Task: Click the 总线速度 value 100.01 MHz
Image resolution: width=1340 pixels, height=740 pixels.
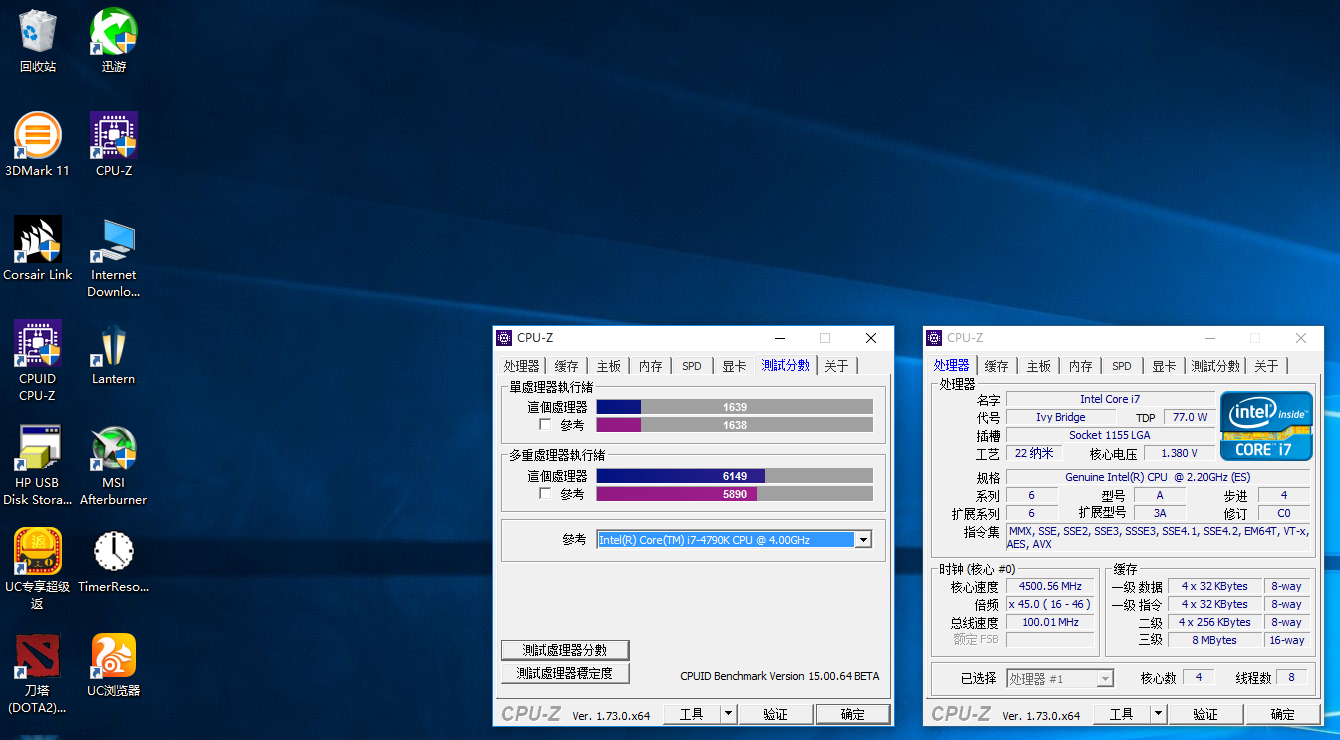Action: click(1050, 622)
